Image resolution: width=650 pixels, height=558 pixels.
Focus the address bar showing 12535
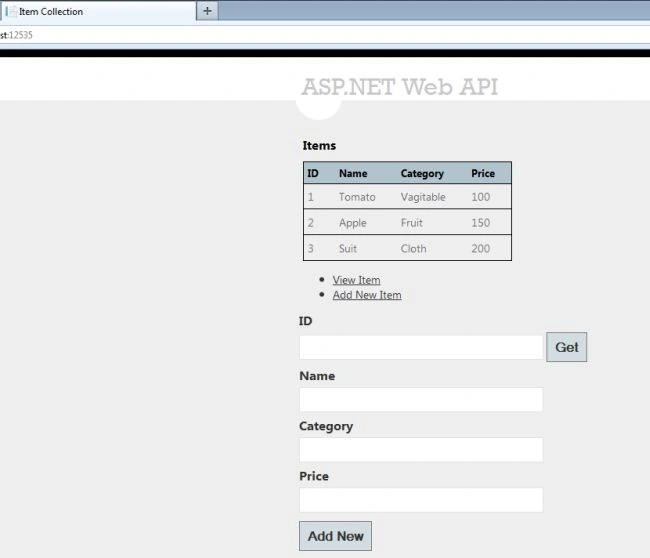pyautogui.click(x=325, y=35)
